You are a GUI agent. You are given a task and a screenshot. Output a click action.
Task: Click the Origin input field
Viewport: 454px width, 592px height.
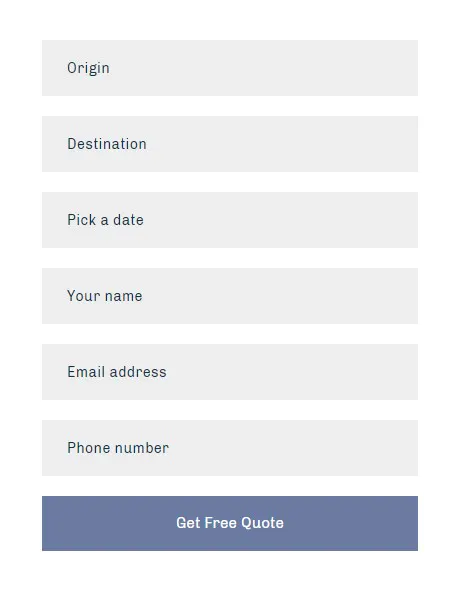point(230,68)
